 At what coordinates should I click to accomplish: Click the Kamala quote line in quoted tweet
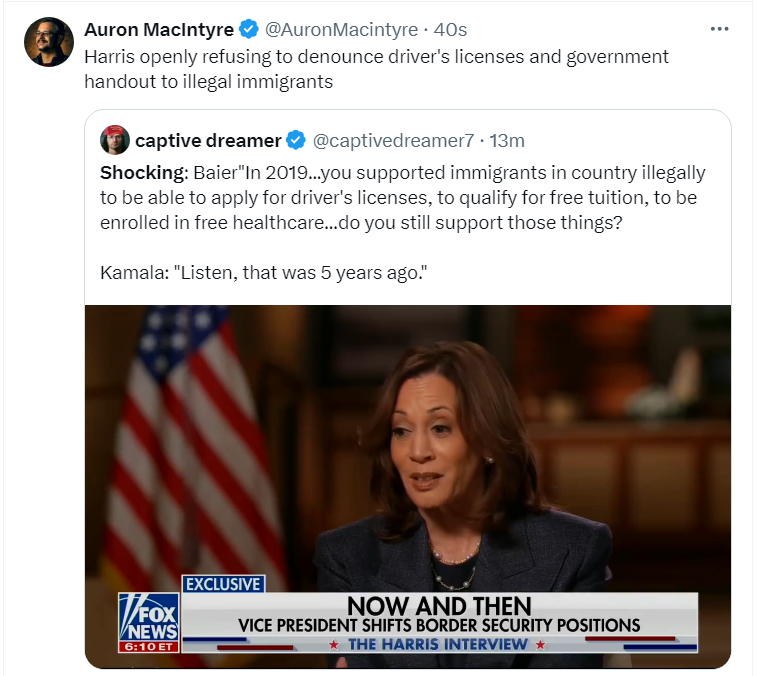263,272
